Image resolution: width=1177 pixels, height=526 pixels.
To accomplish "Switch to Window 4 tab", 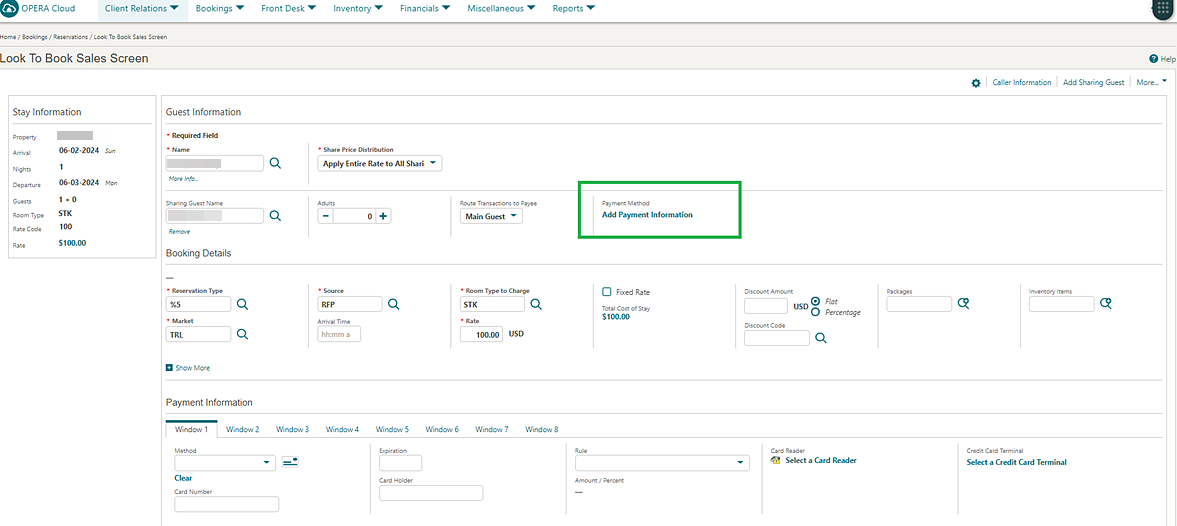I will 342,429.
